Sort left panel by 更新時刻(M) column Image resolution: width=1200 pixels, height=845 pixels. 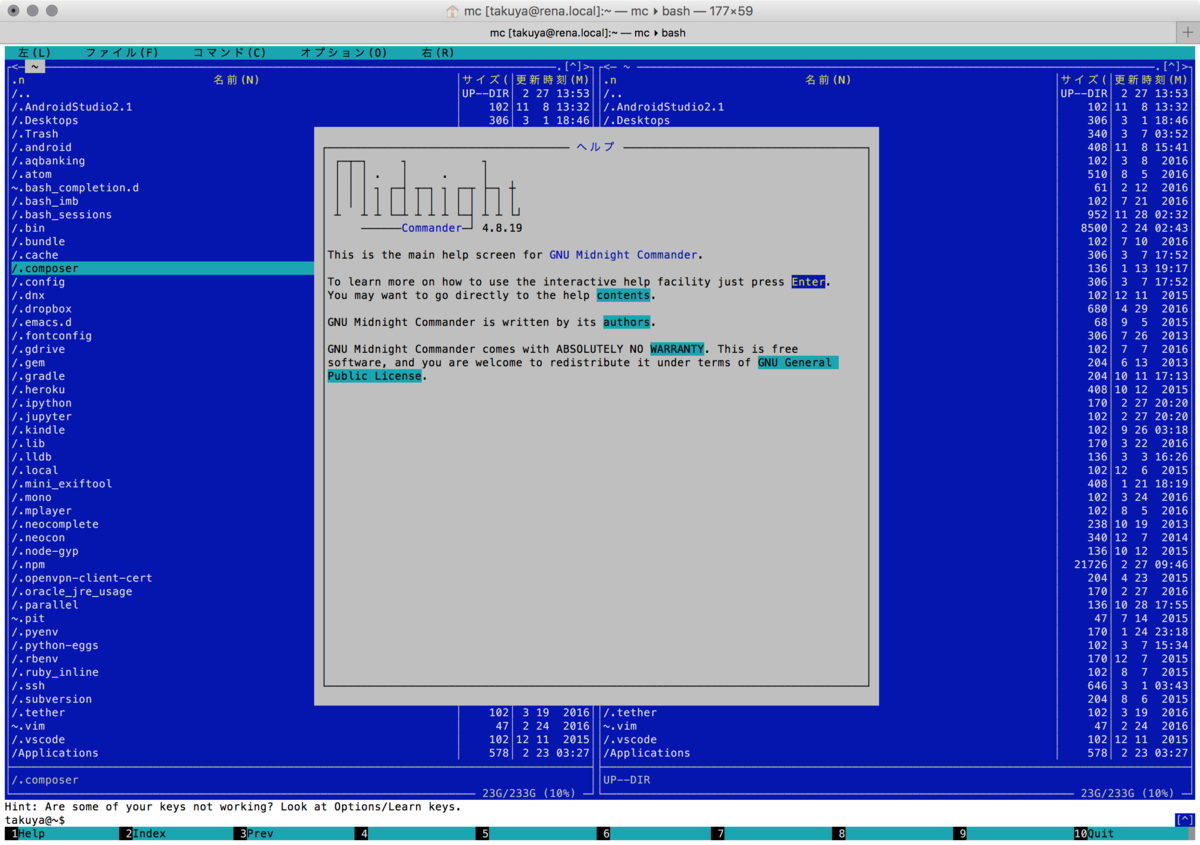(x=553, y=80)
